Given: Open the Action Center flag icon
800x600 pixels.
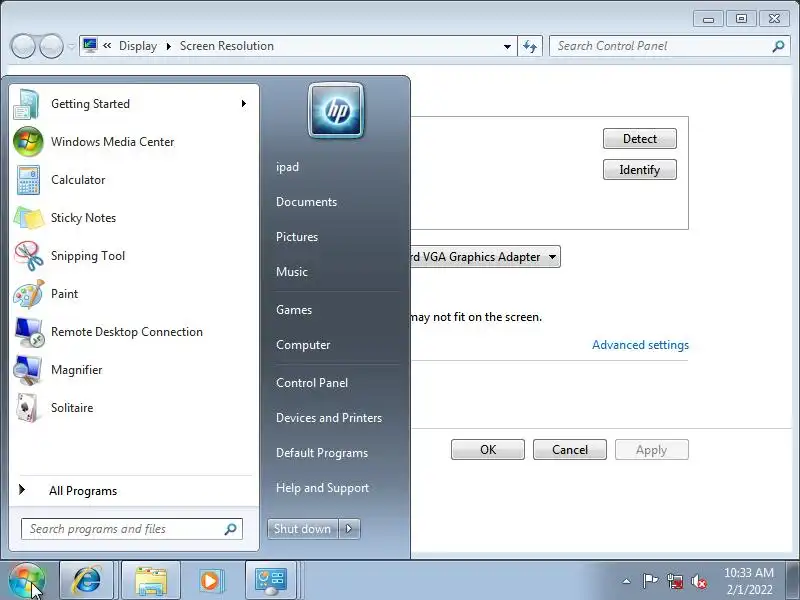Looking at the screenshot, I should 650,581.
